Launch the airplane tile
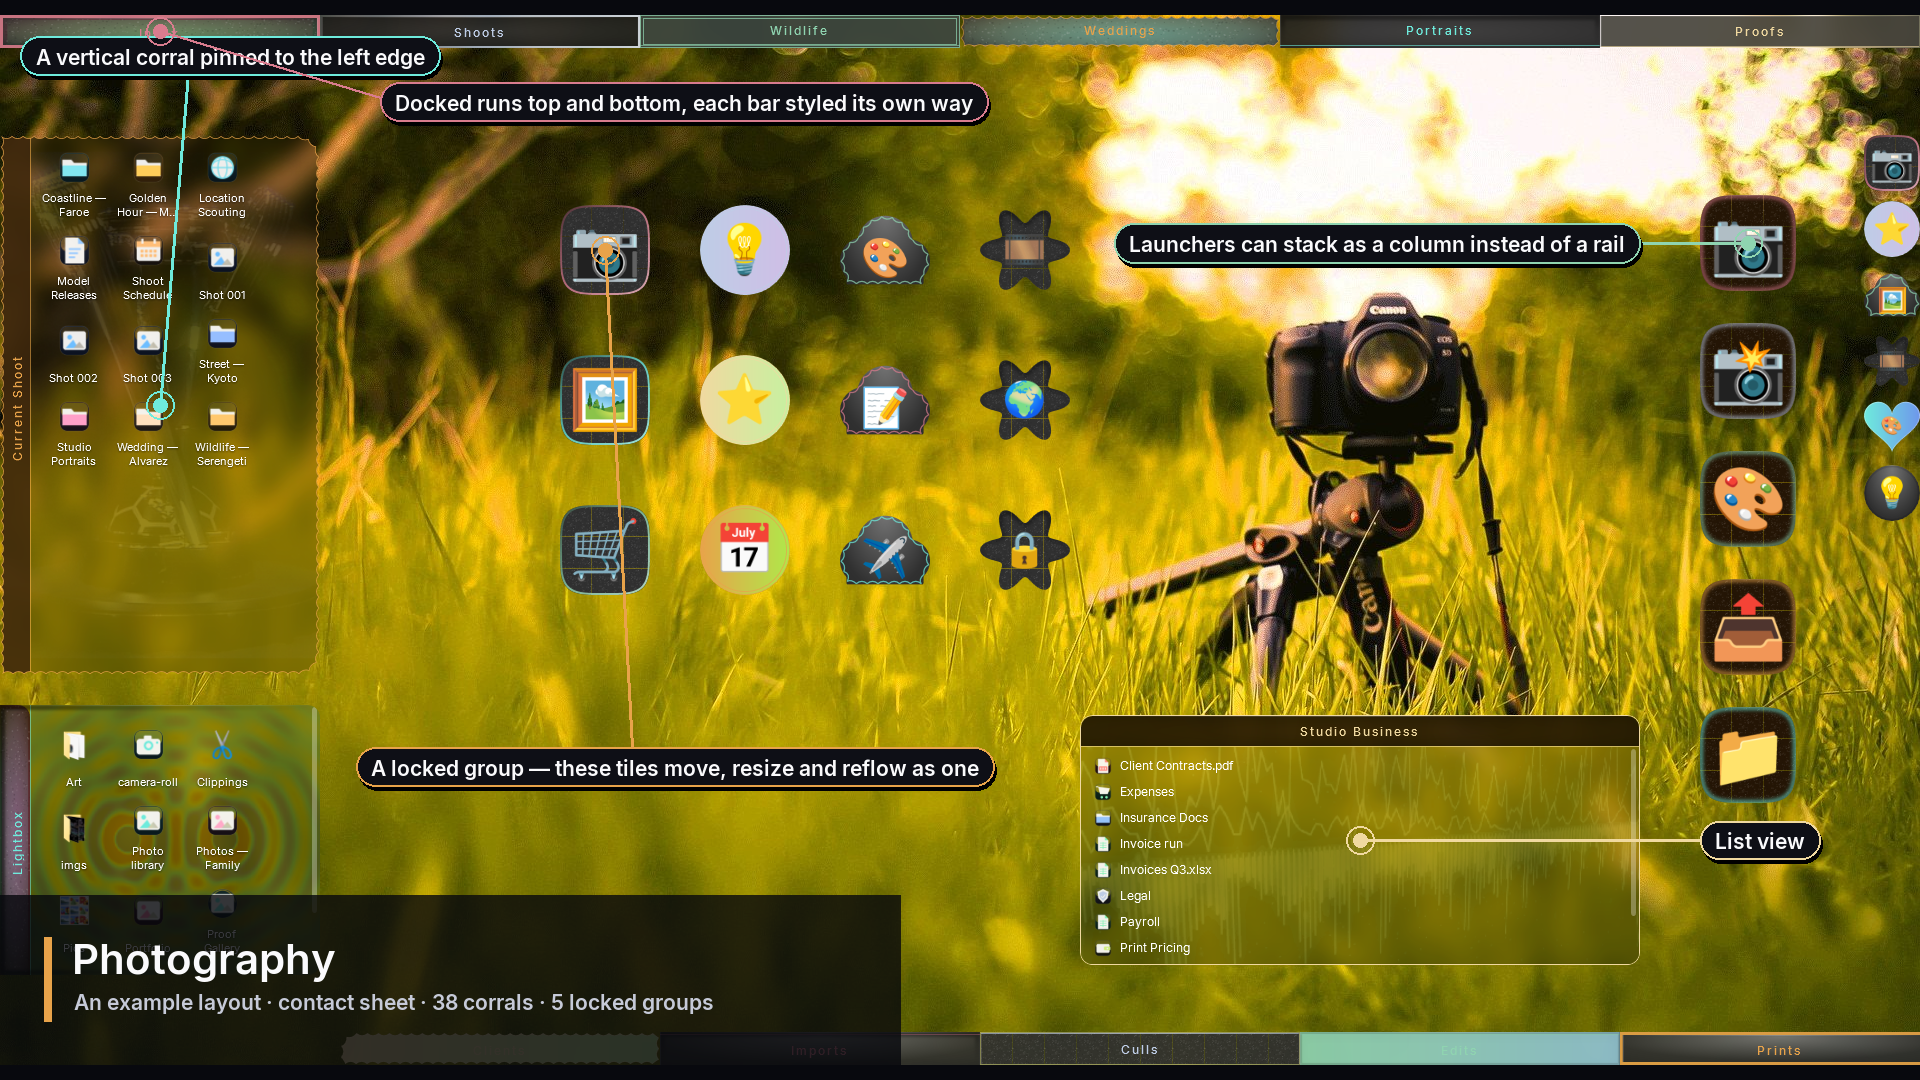The image size is (1920, 1080). (x=885, y=550)
